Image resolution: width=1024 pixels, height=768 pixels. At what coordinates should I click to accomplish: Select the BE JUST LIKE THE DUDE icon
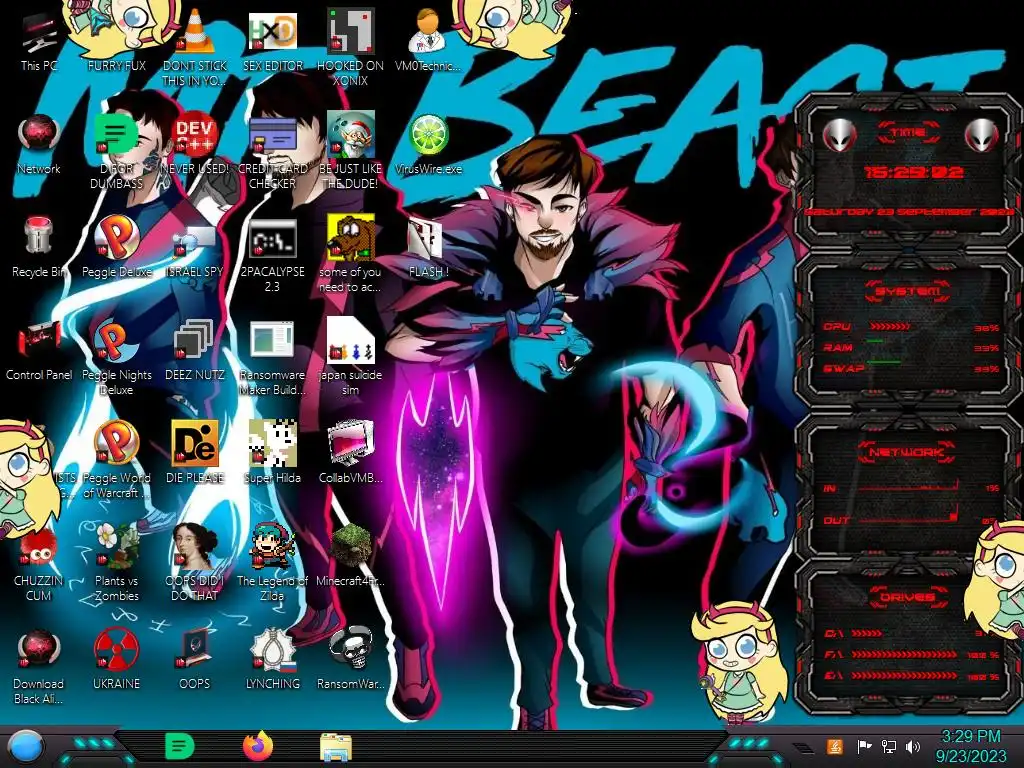point(350,134)
